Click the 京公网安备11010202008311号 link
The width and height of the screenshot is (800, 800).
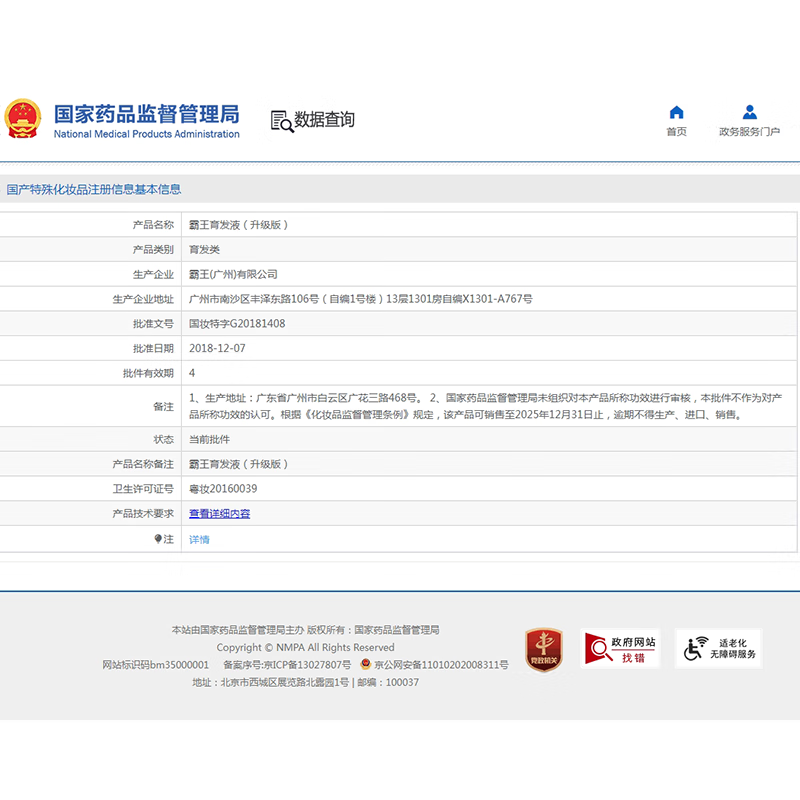[441, 665]
